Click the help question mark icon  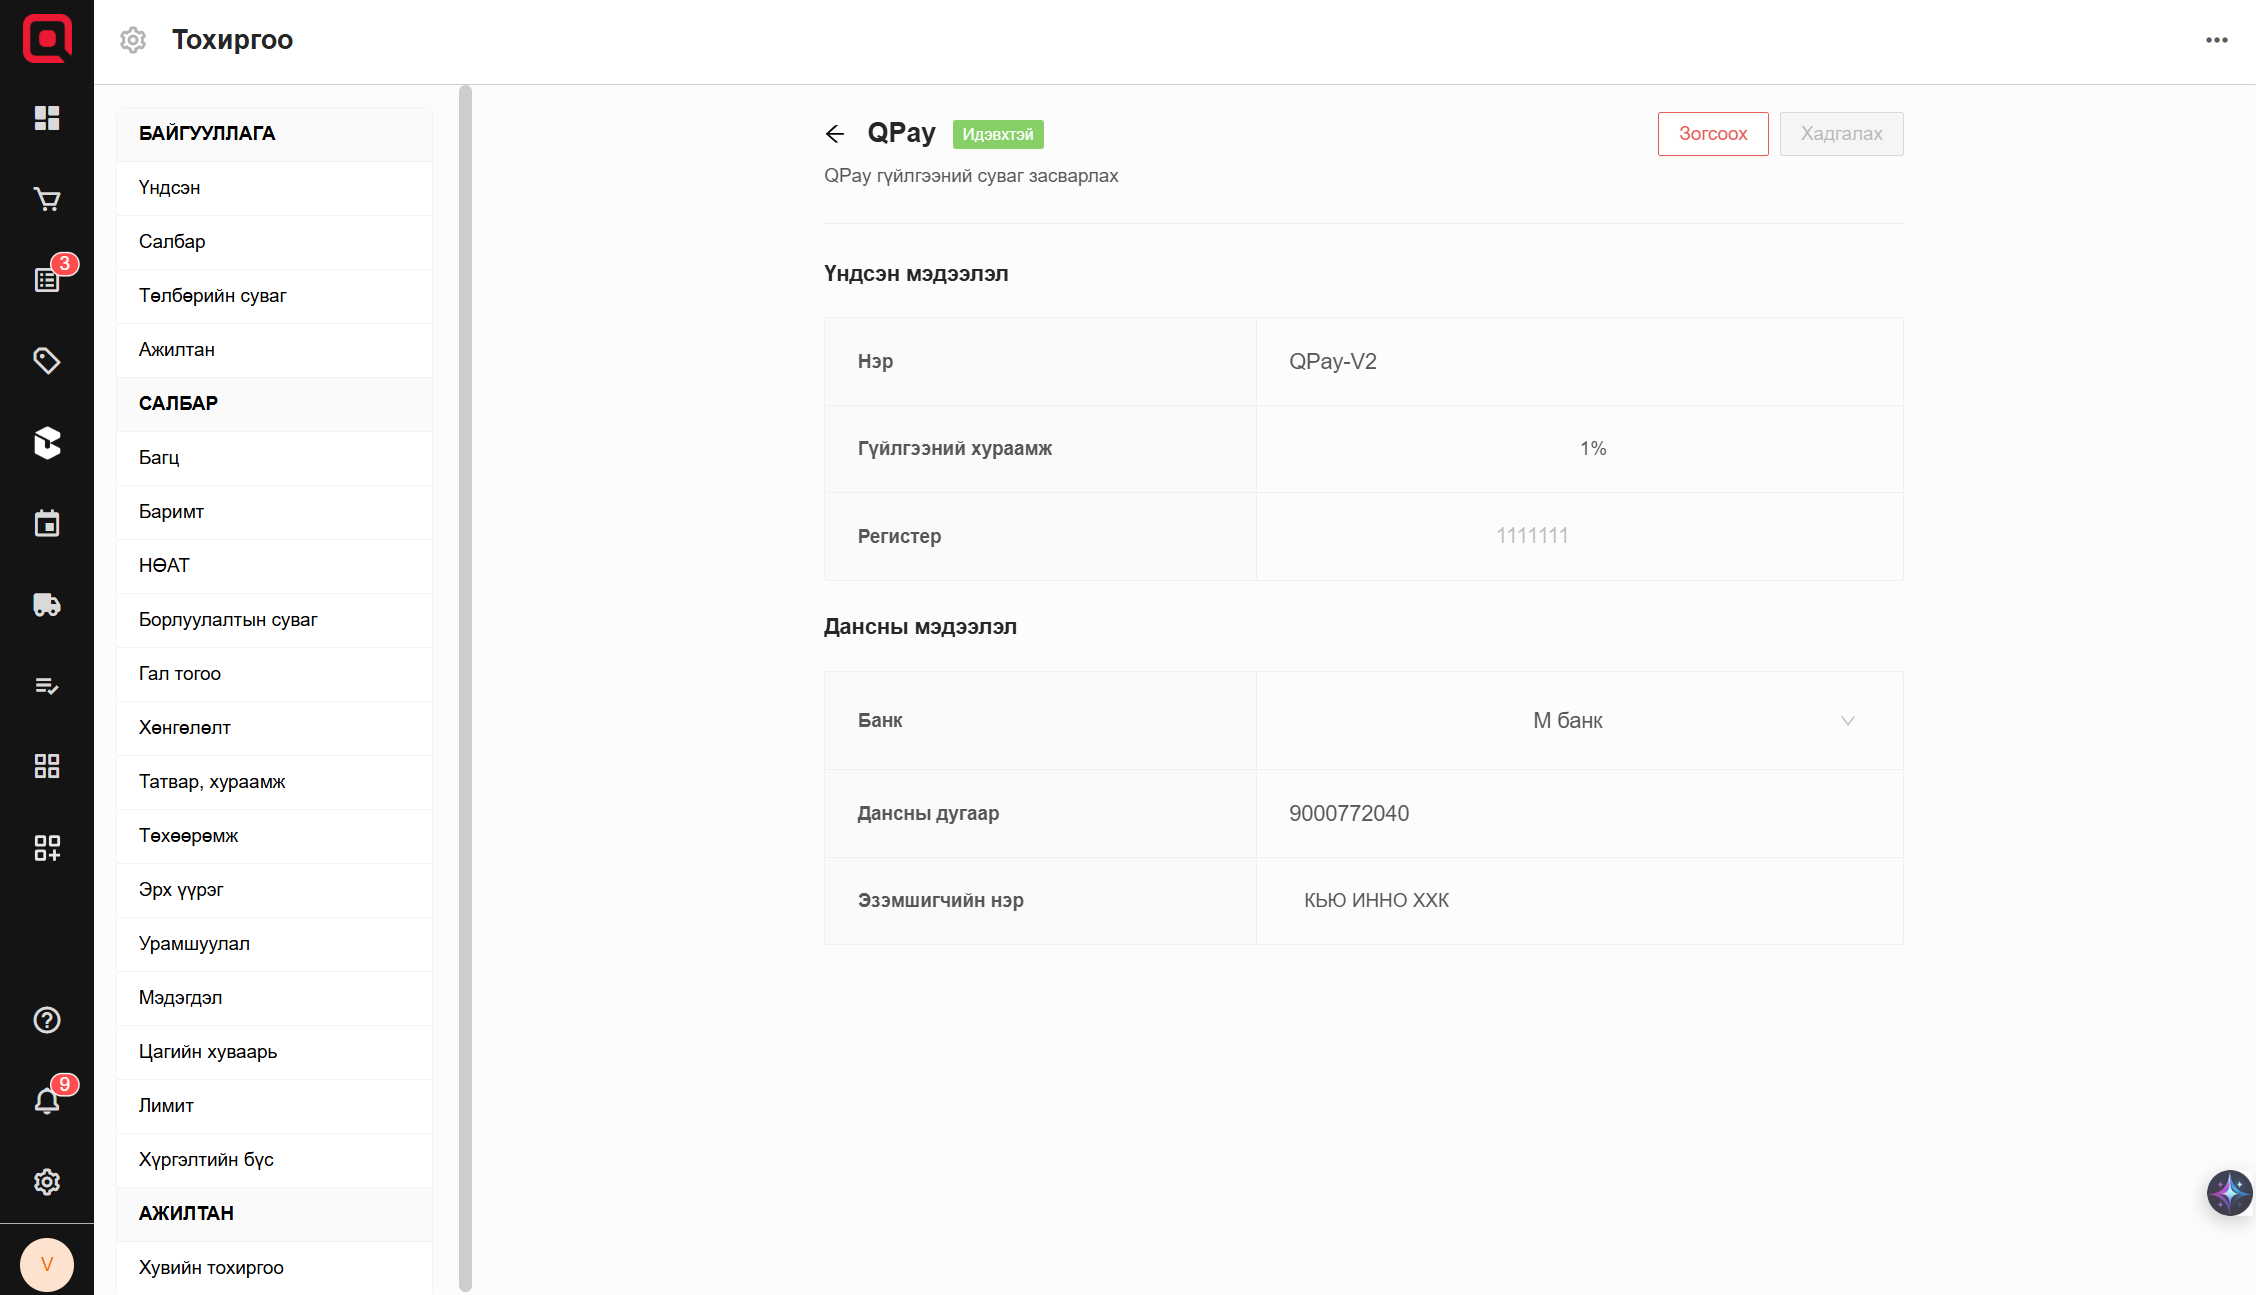[47, 1020]
